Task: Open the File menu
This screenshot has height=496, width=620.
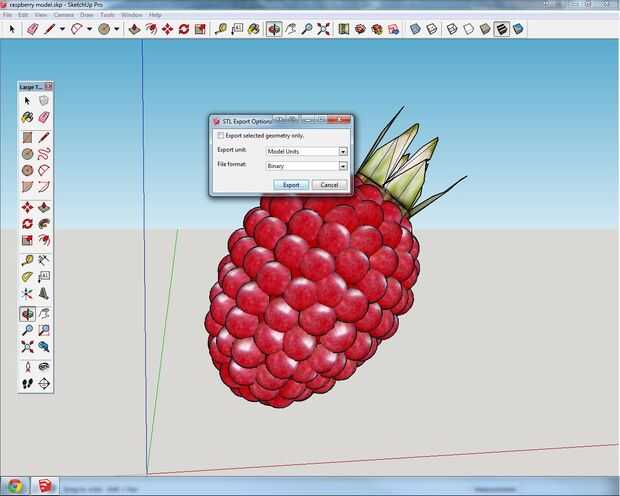Action: [x=8, y=15]
